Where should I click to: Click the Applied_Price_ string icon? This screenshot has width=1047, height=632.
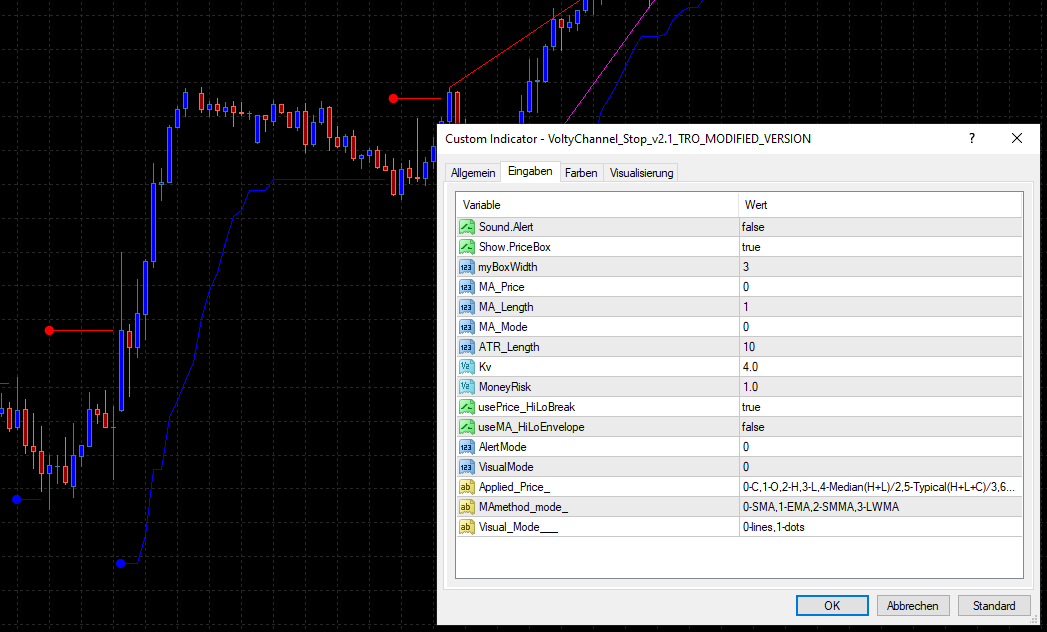coord(466,487)
